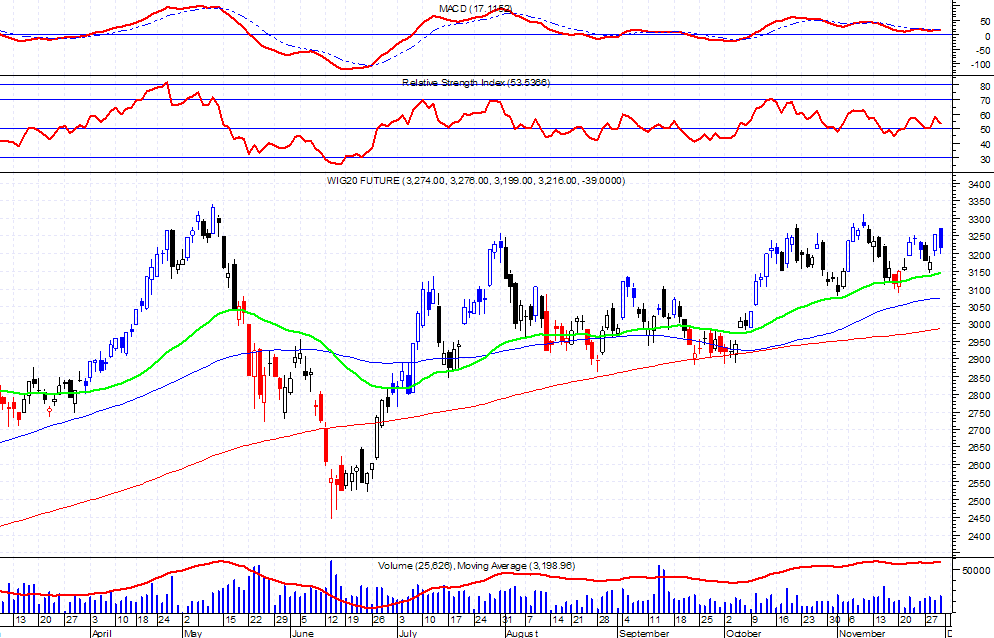Click the date label 19 on time axis

point(353,620)
